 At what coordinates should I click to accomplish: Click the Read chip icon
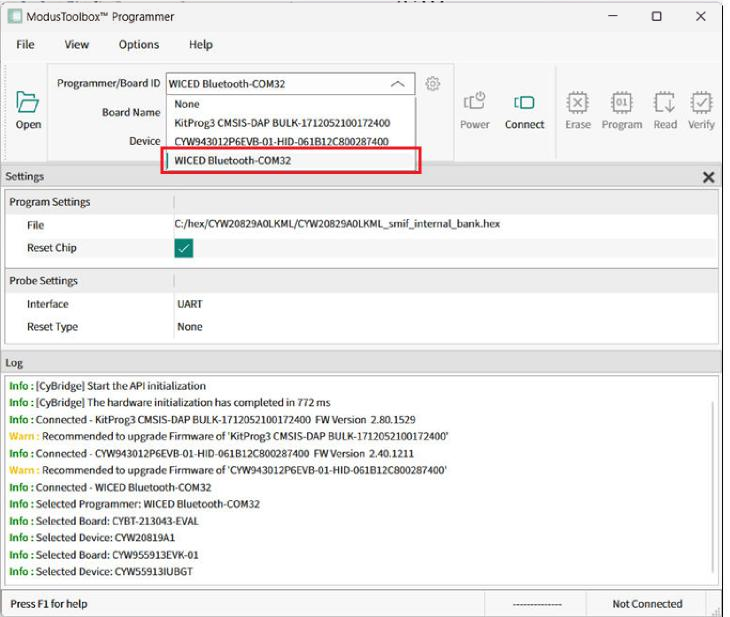point(665,110)
